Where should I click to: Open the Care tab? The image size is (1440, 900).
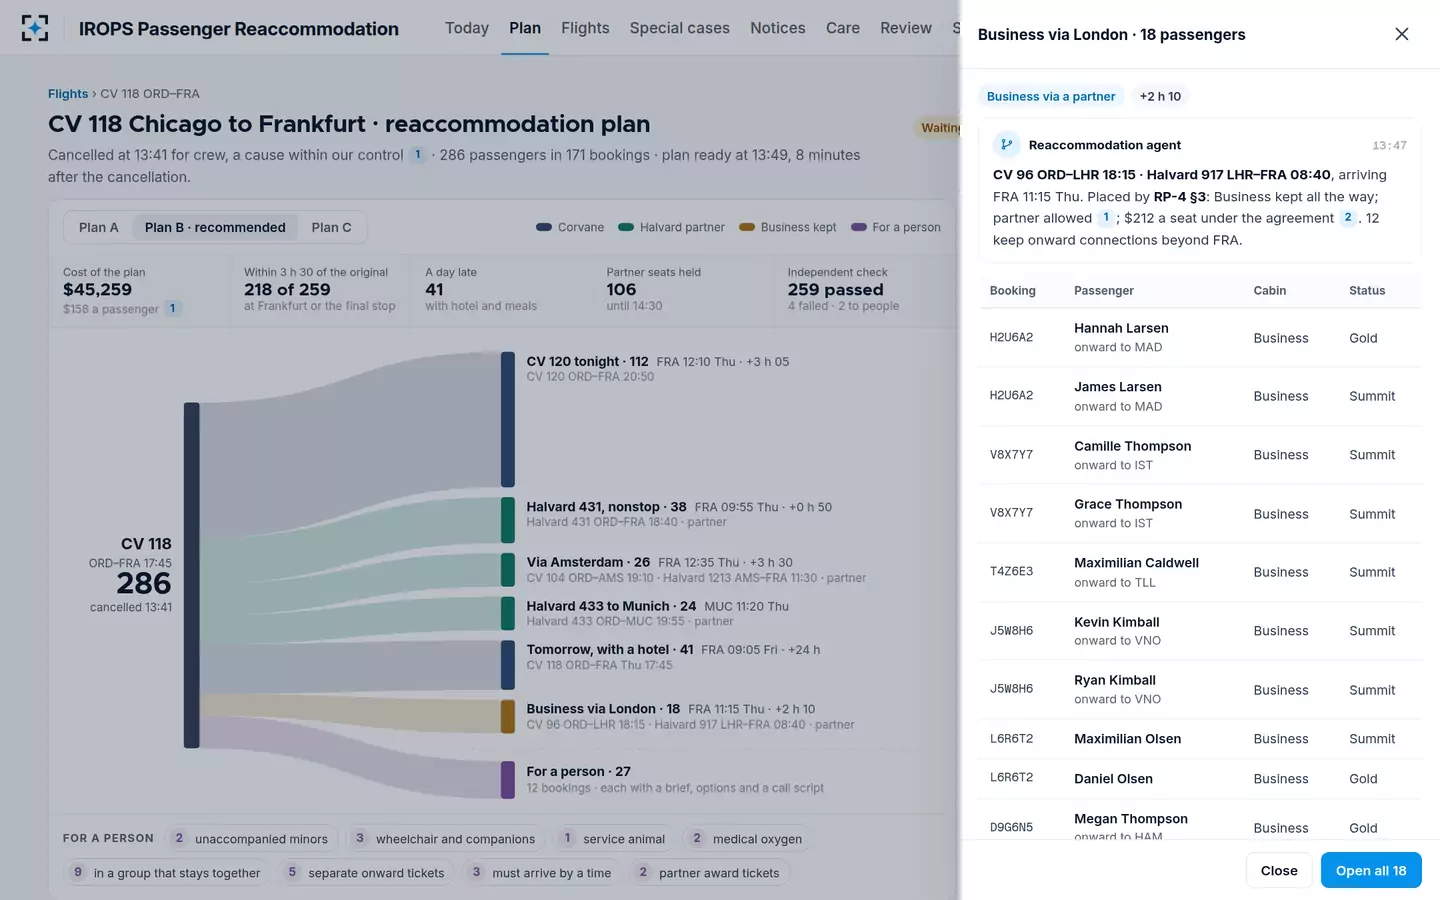pyautogui.click(x=843, y=28)
